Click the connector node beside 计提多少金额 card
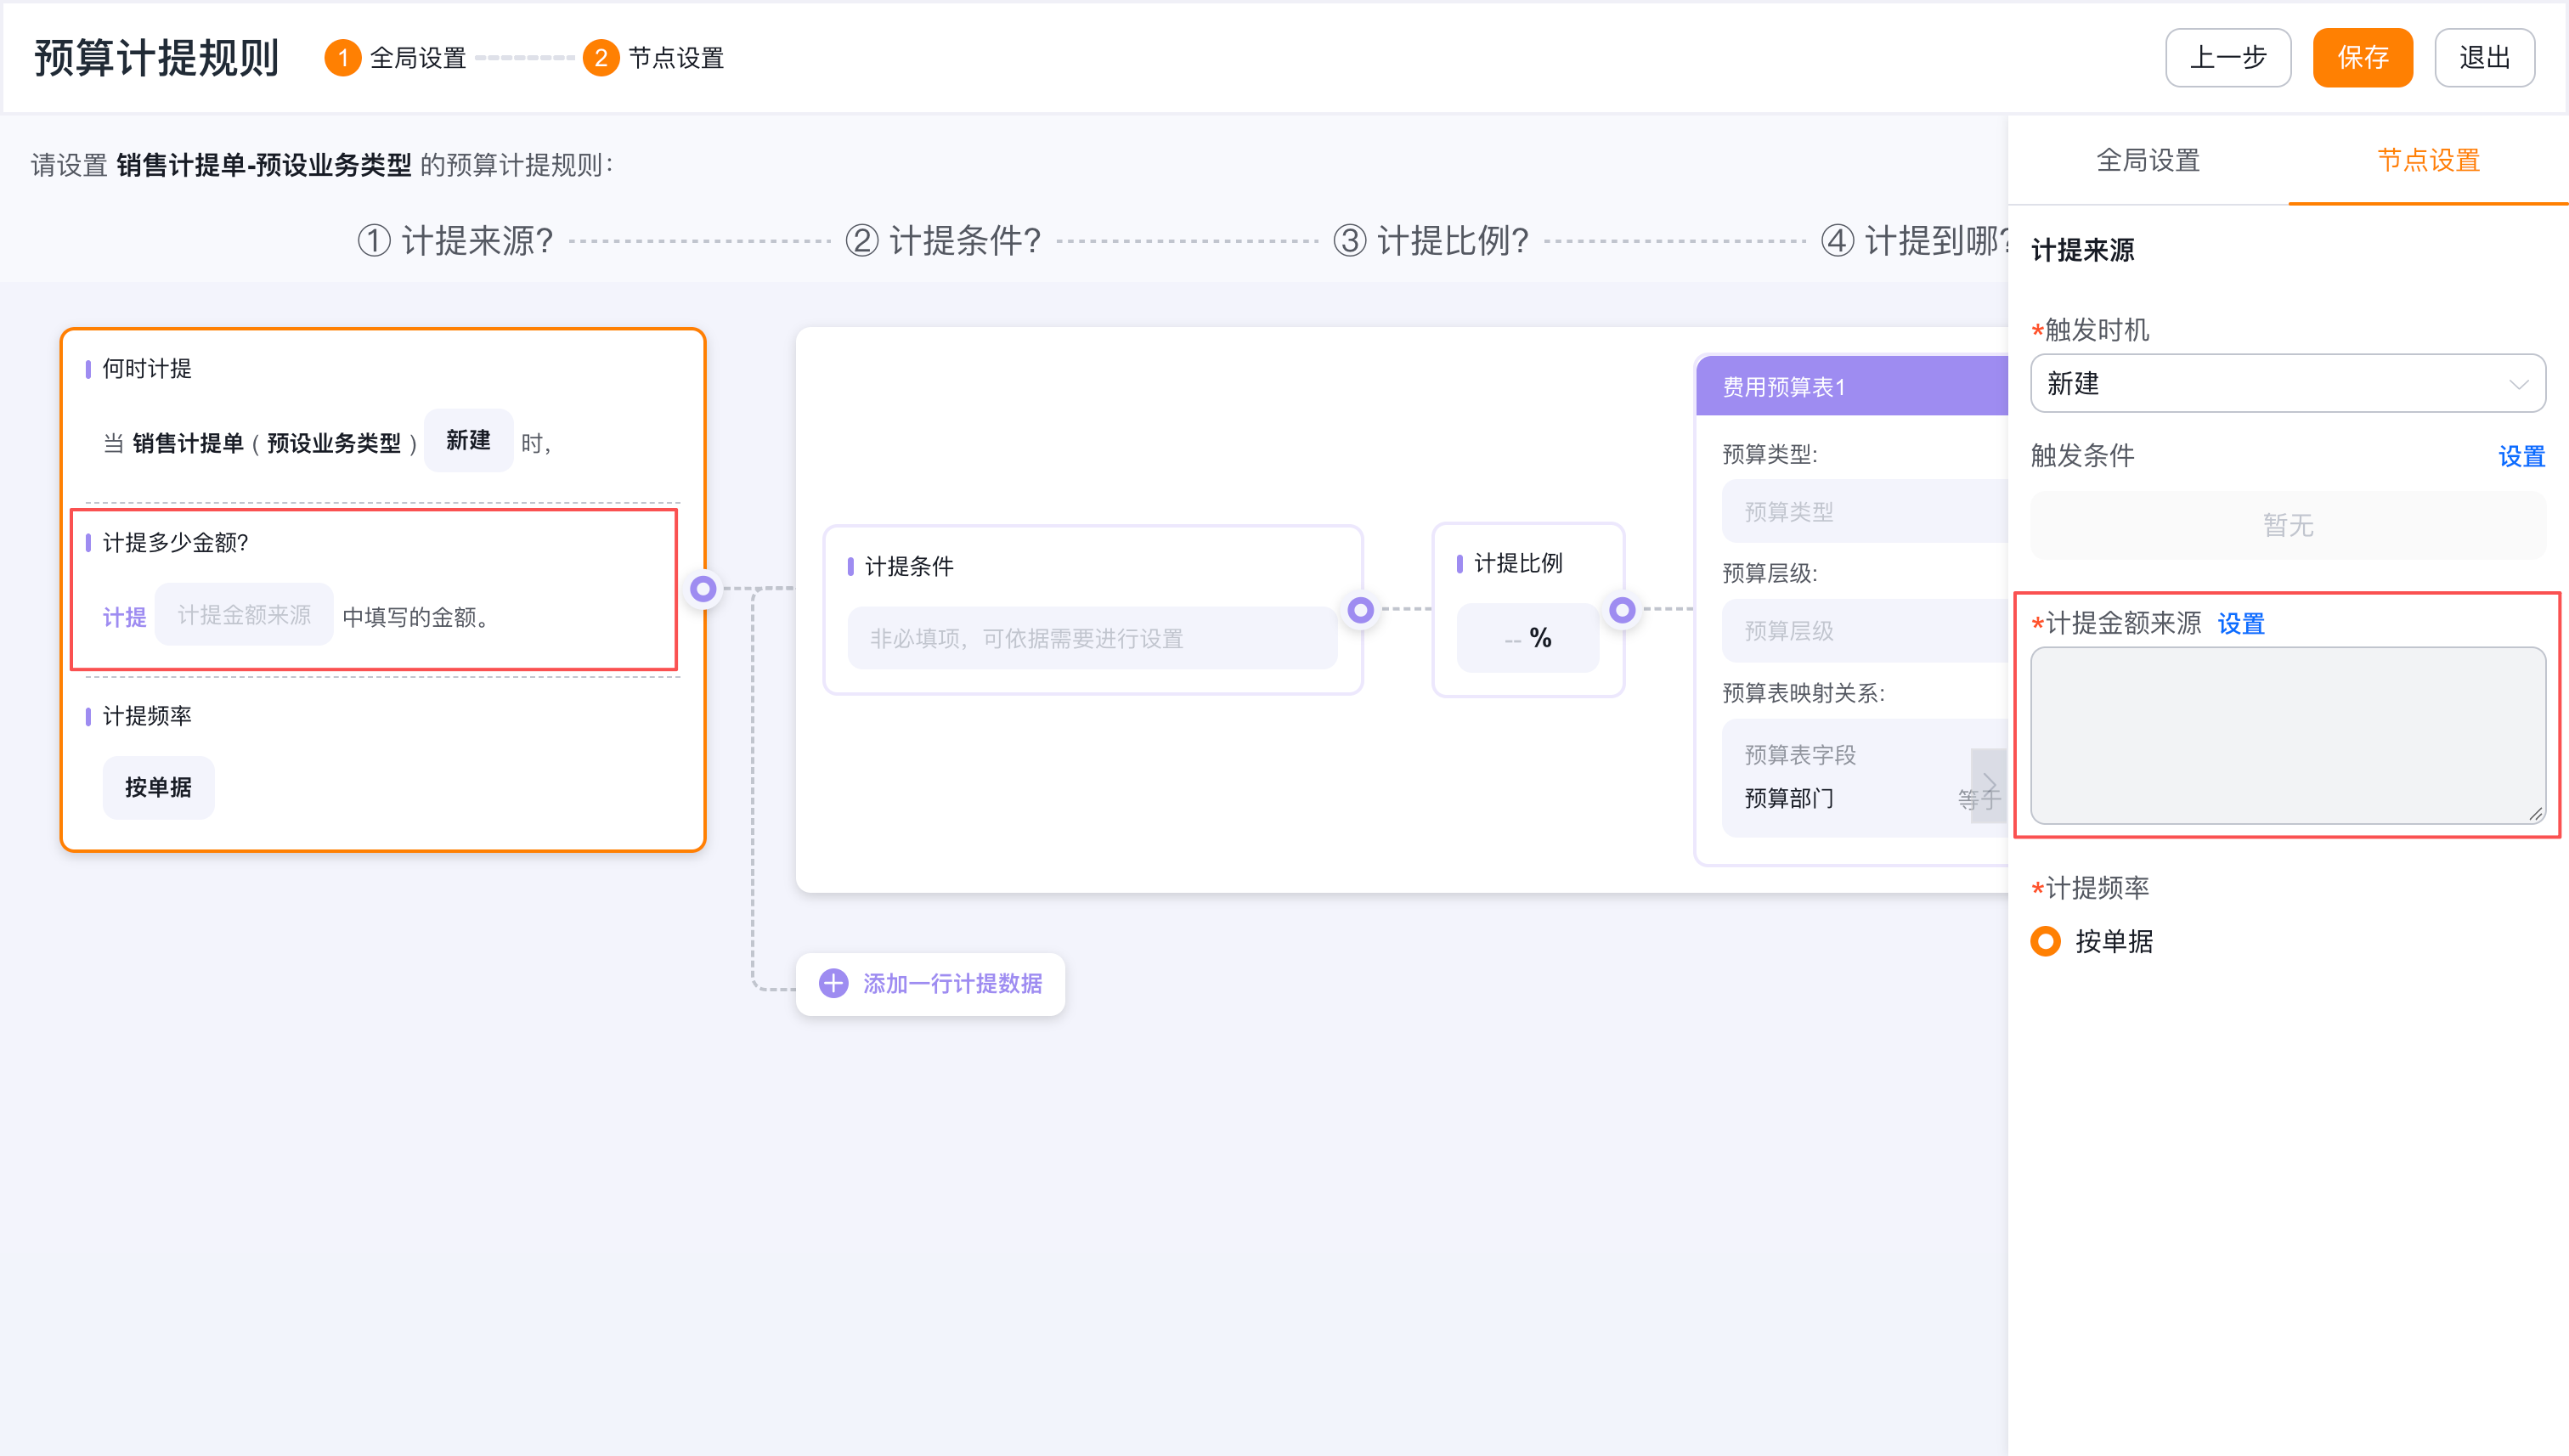The width and height of the screenshot is (2569, 1456). pyautogui.click(x=703, y=589)
